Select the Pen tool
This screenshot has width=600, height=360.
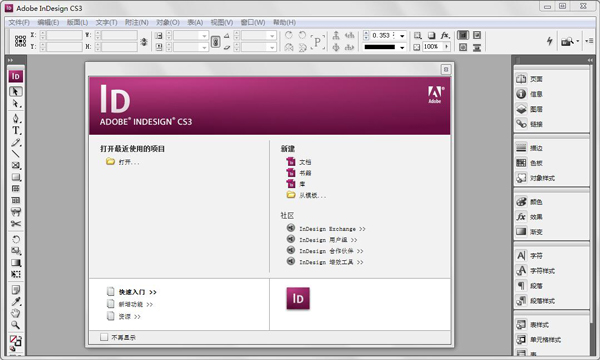pos(16,118)
